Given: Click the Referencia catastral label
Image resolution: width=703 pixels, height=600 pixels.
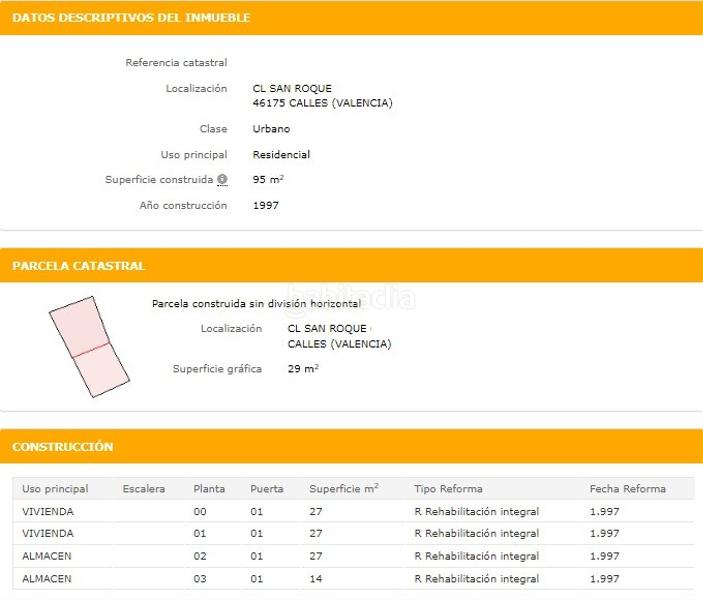Looking at the screenshot, I should coord(176,63).
